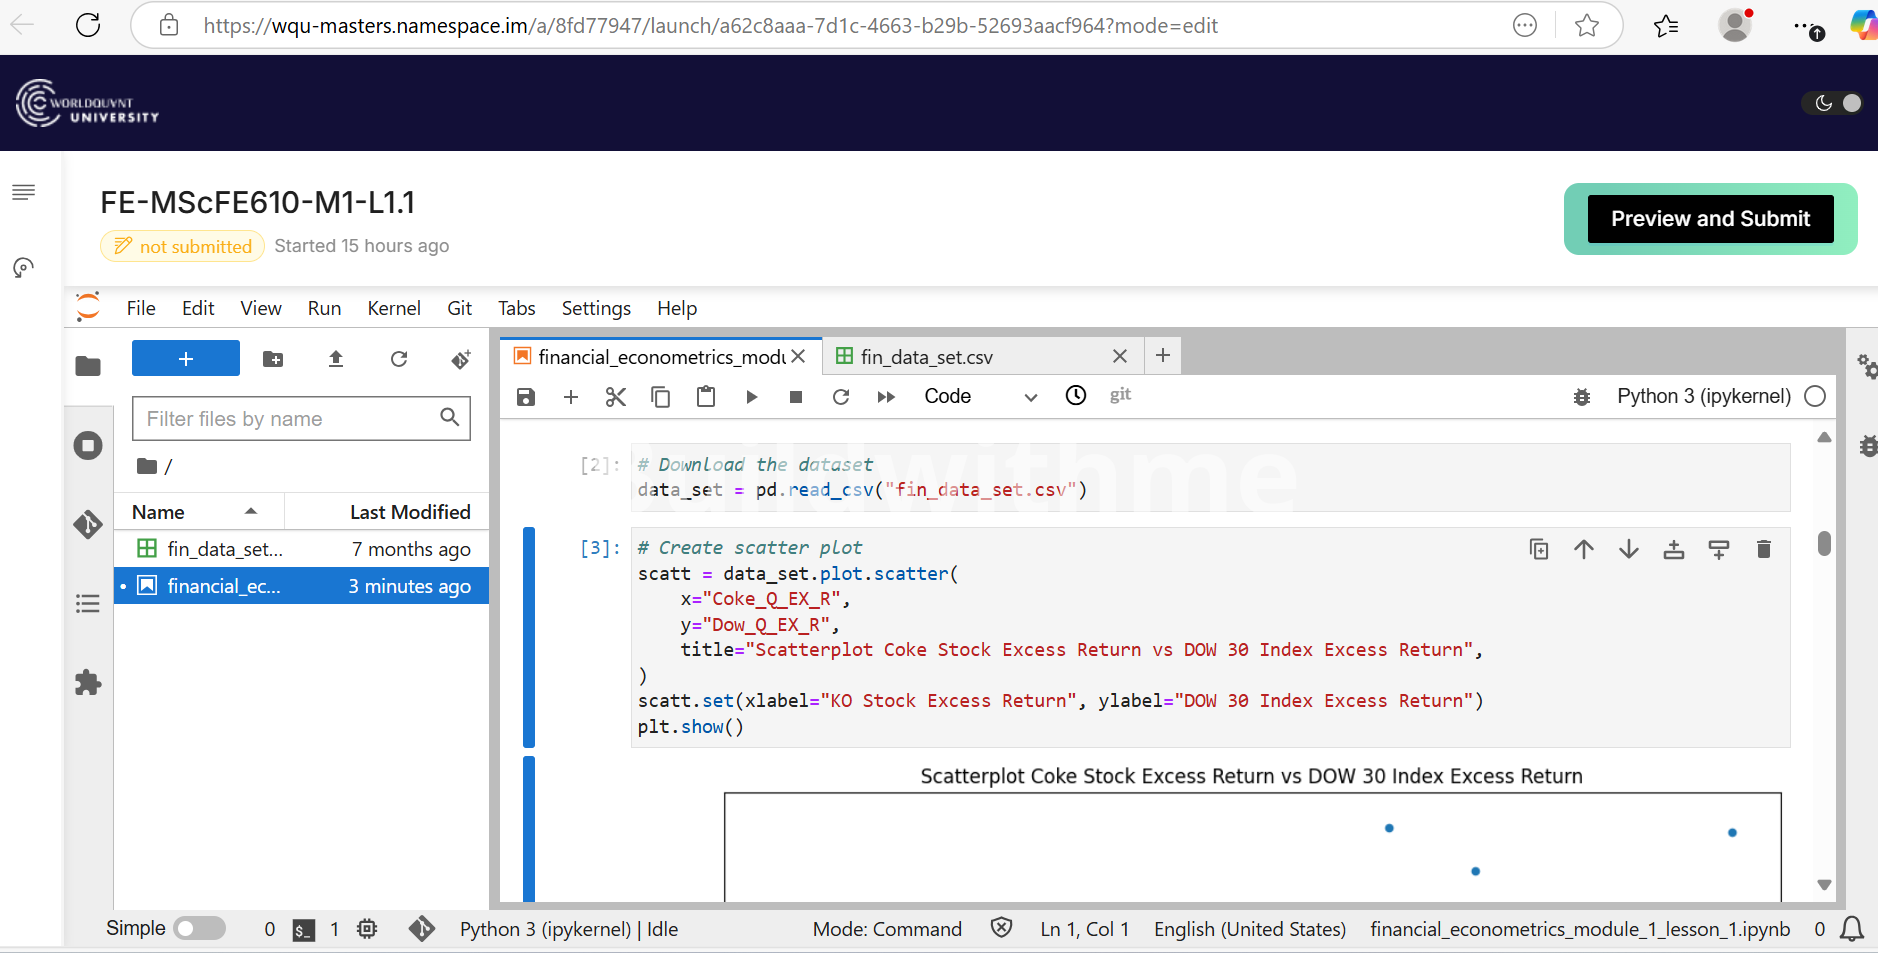Switch to the fin_data_set.csv tab
This screenshot has width=1878, height=953.
point(926,357)
